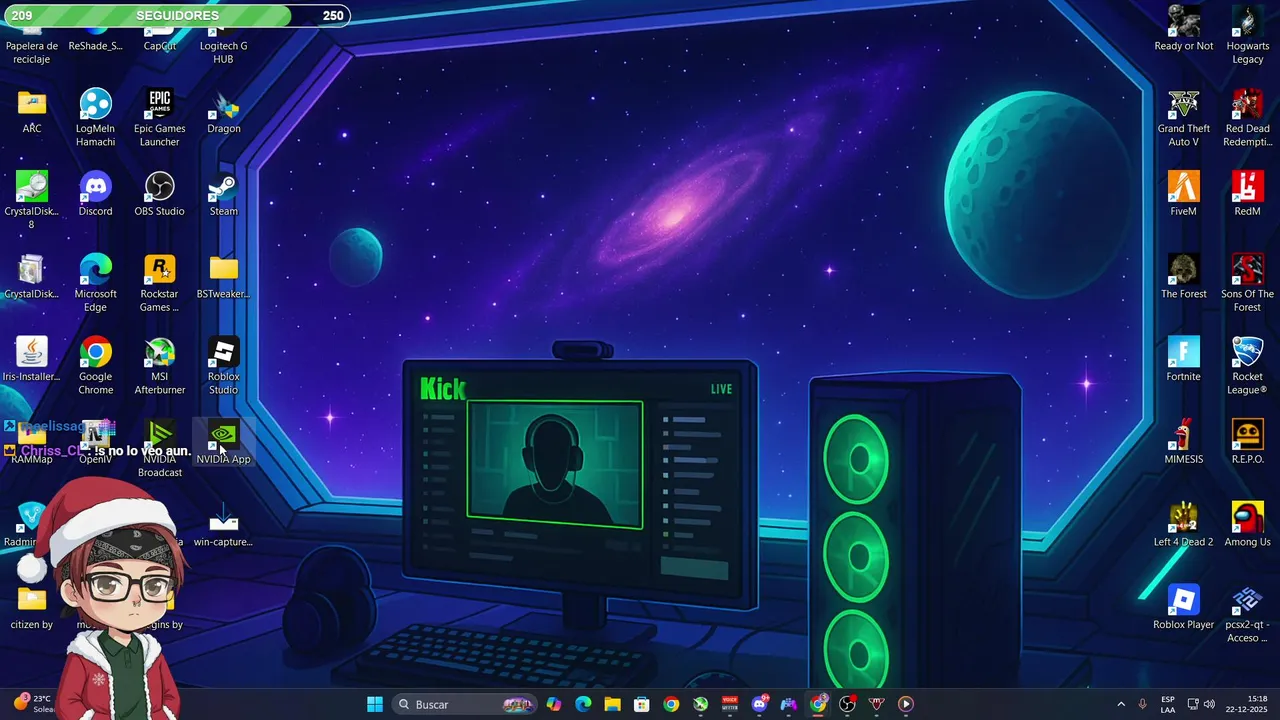The width and height of the screenshot is (1280, 720).
Task: Open Voicemeeter from the taskbar
Action: pyautogui.click(x=730, y=704)
